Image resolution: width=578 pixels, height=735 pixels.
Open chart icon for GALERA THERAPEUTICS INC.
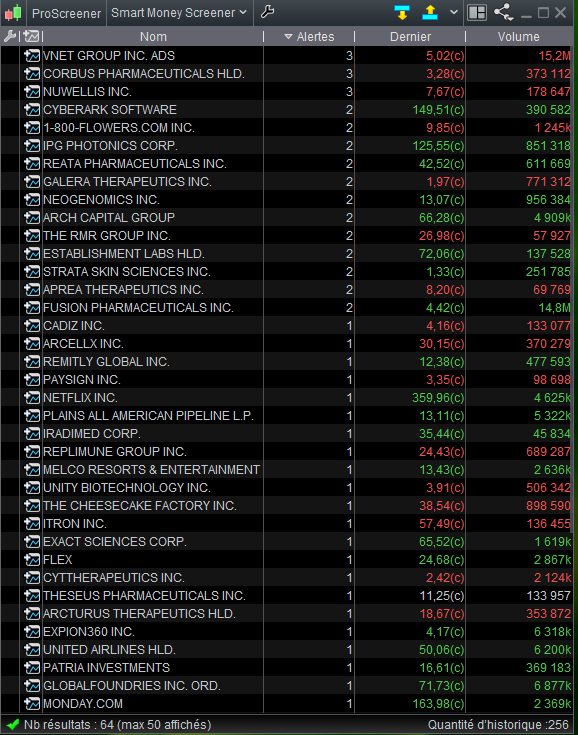click(32, 182)
